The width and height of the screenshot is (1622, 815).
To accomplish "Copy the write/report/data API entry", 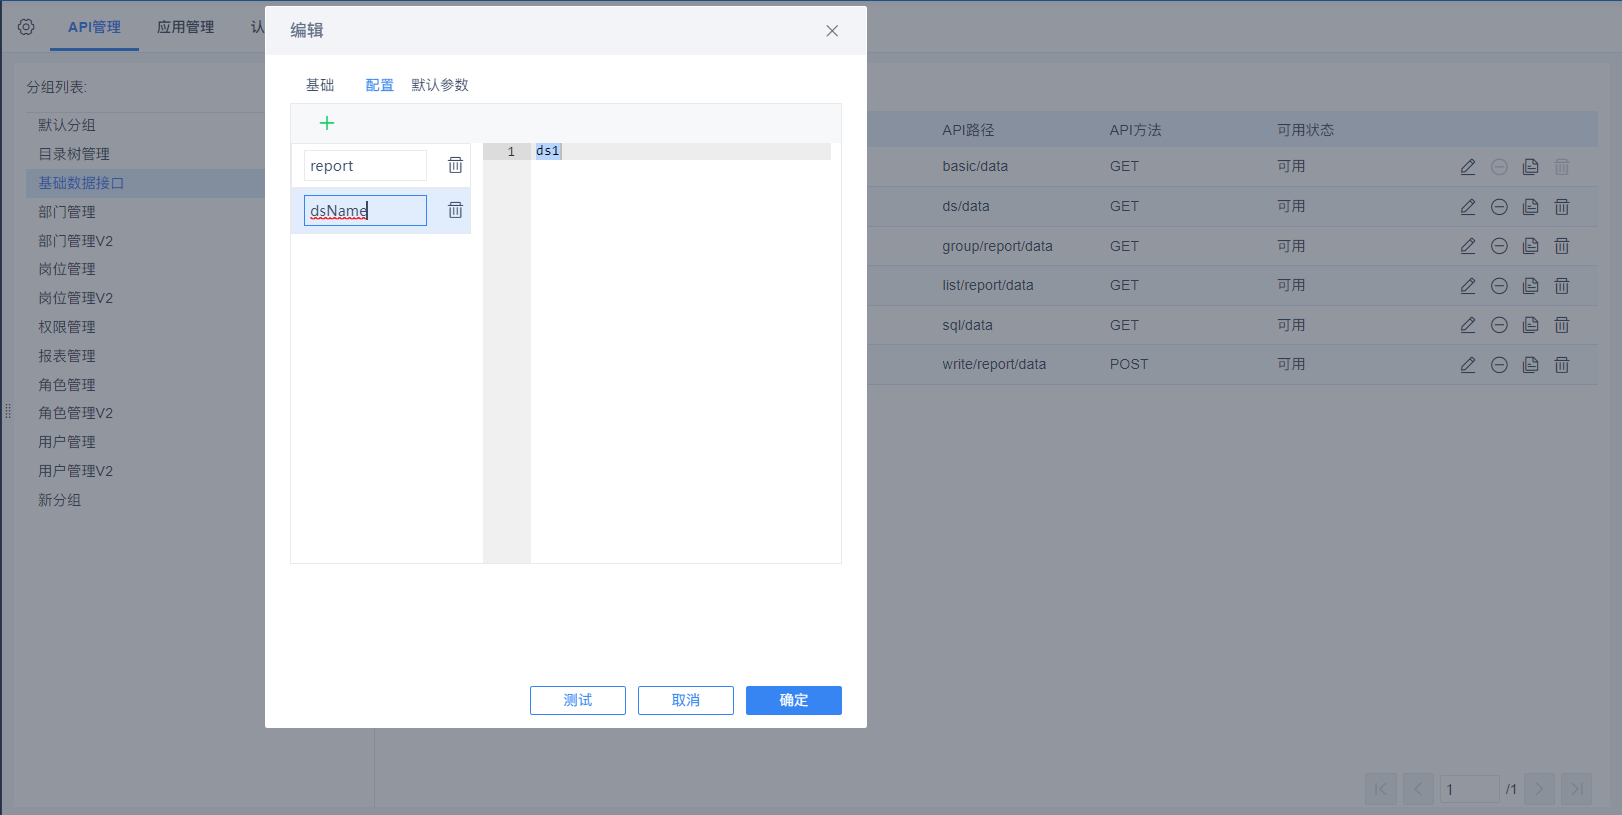I will 1530,365.
